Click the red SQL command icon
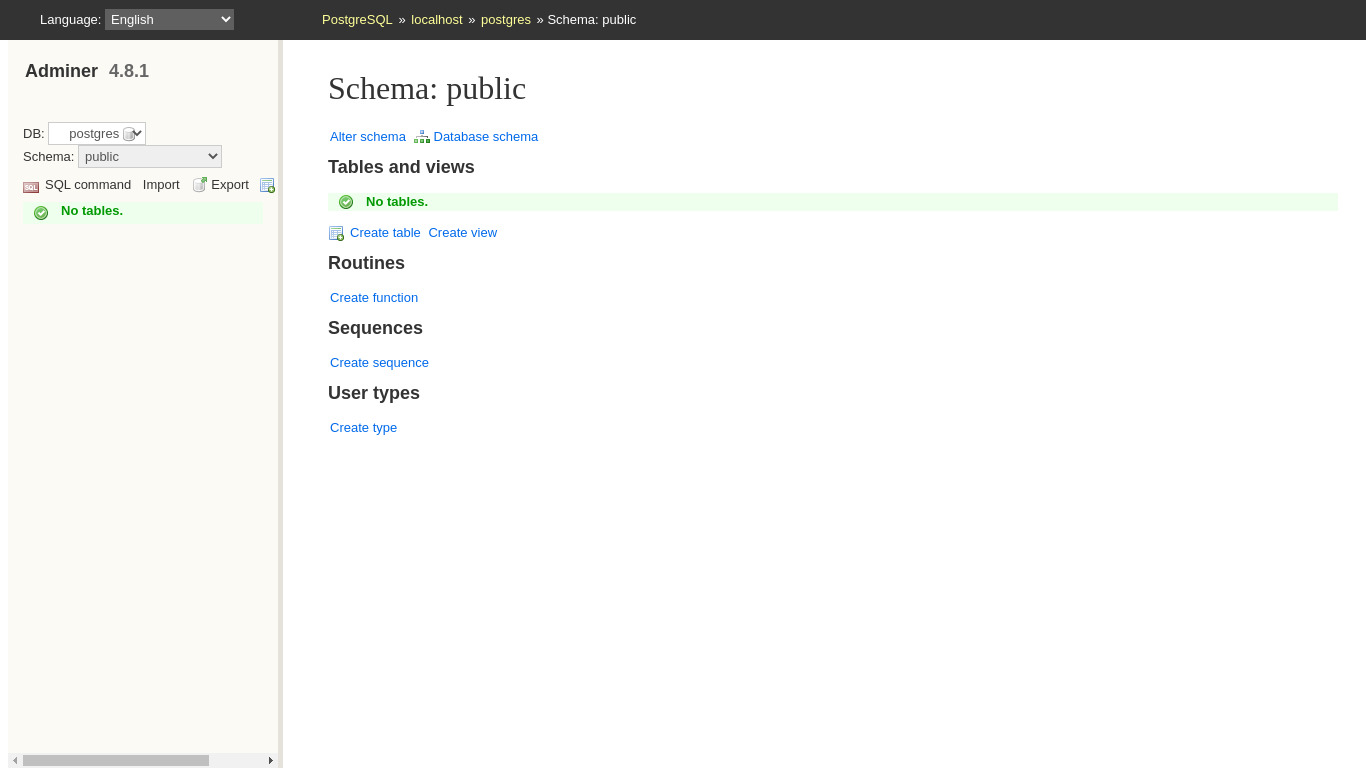This screenshot has height=768, width=1366. [31, 186]
